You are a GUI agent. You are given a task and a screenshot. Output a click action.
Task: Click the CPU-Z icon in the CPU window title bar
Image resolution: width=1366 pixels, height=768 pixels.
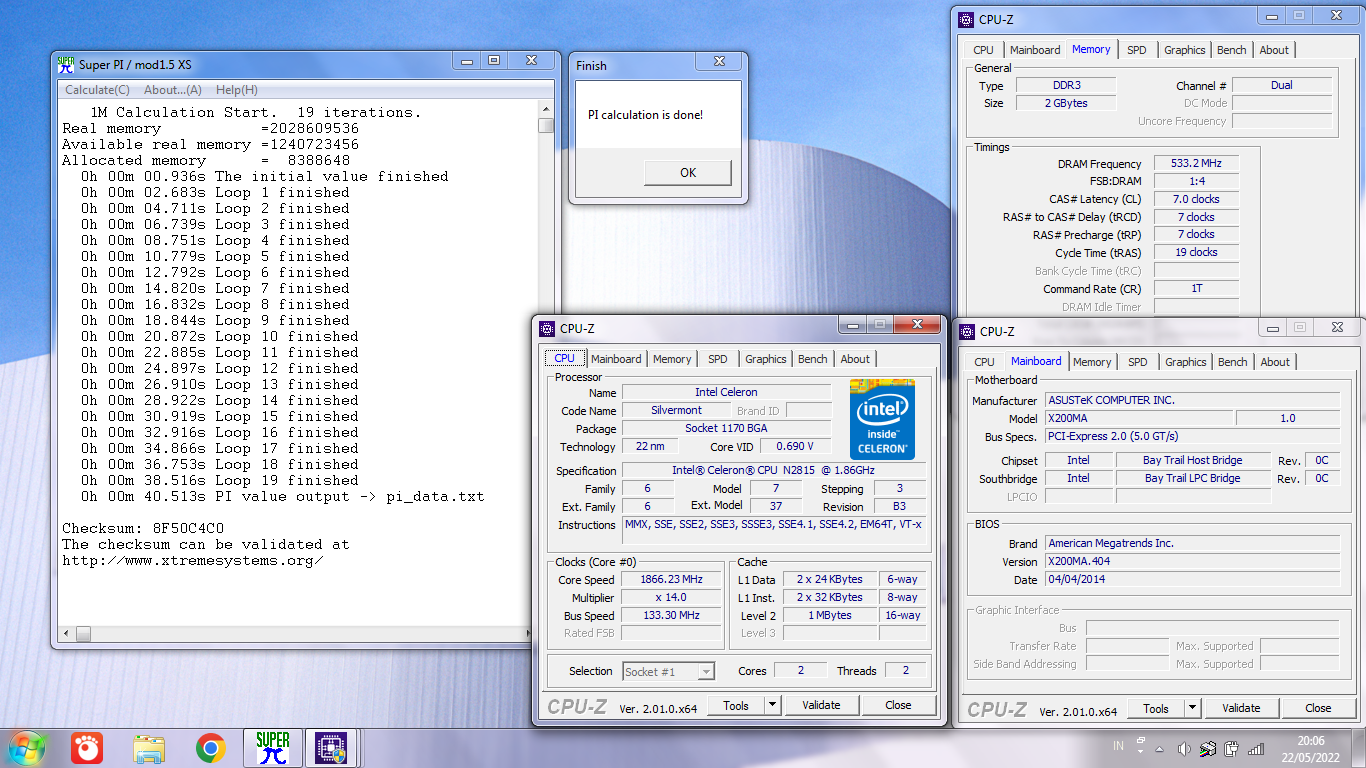(547, 328)
